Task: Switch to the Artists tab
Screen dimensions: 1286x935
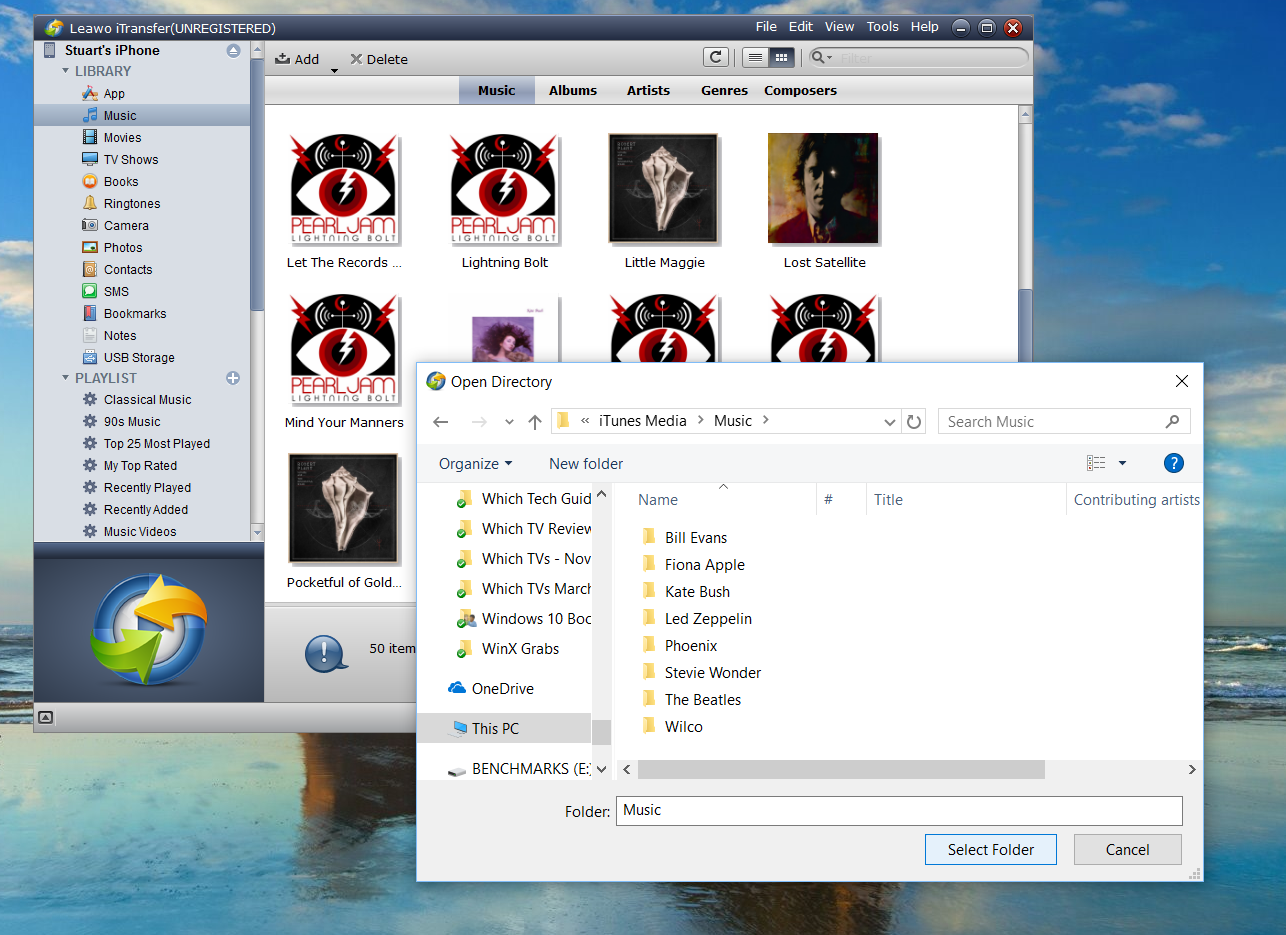Action: click(x=648, y=90)
